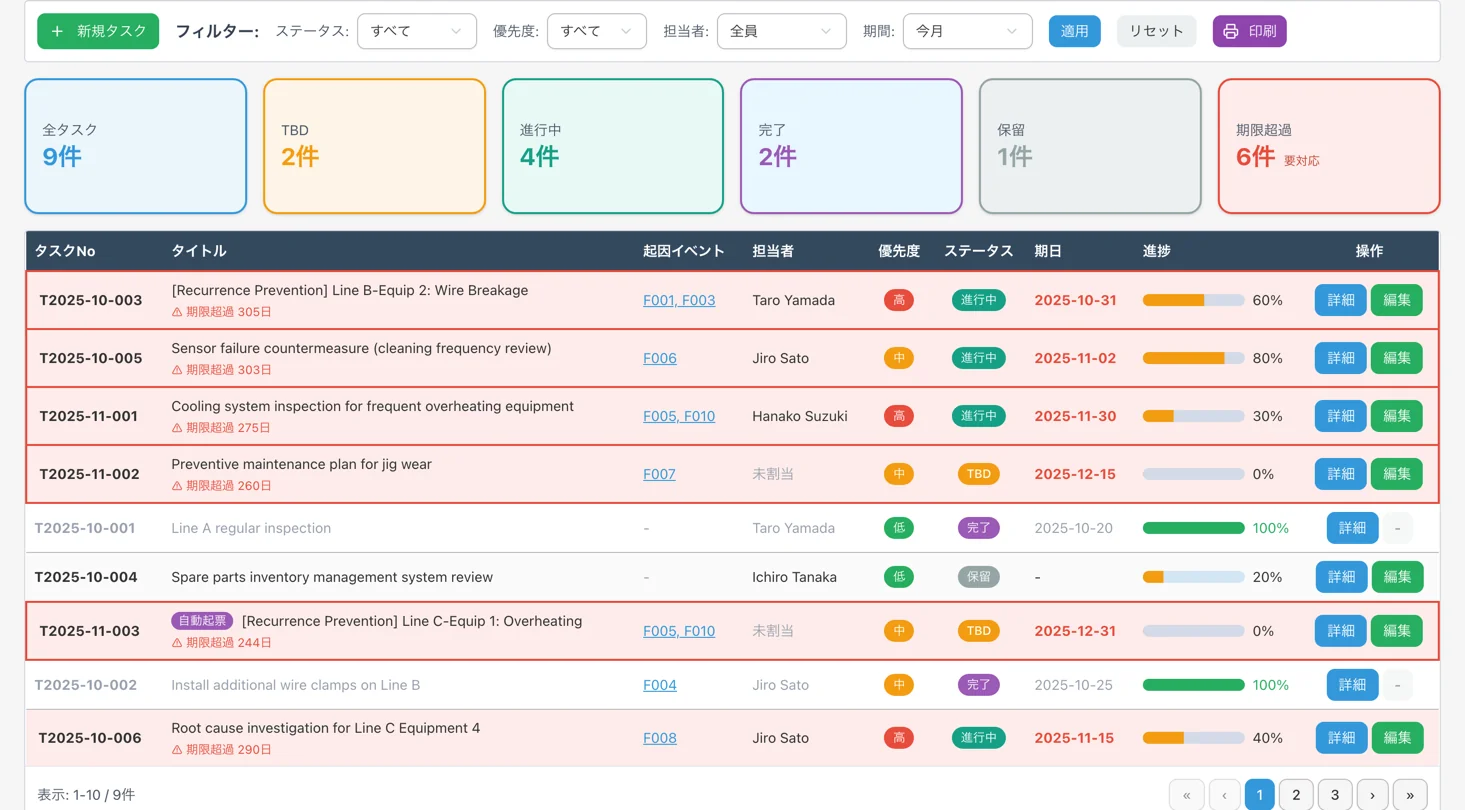Viewport: 1465px width, 810px height.
Task: Go to pagination page 3
Action: point(1334,795)
